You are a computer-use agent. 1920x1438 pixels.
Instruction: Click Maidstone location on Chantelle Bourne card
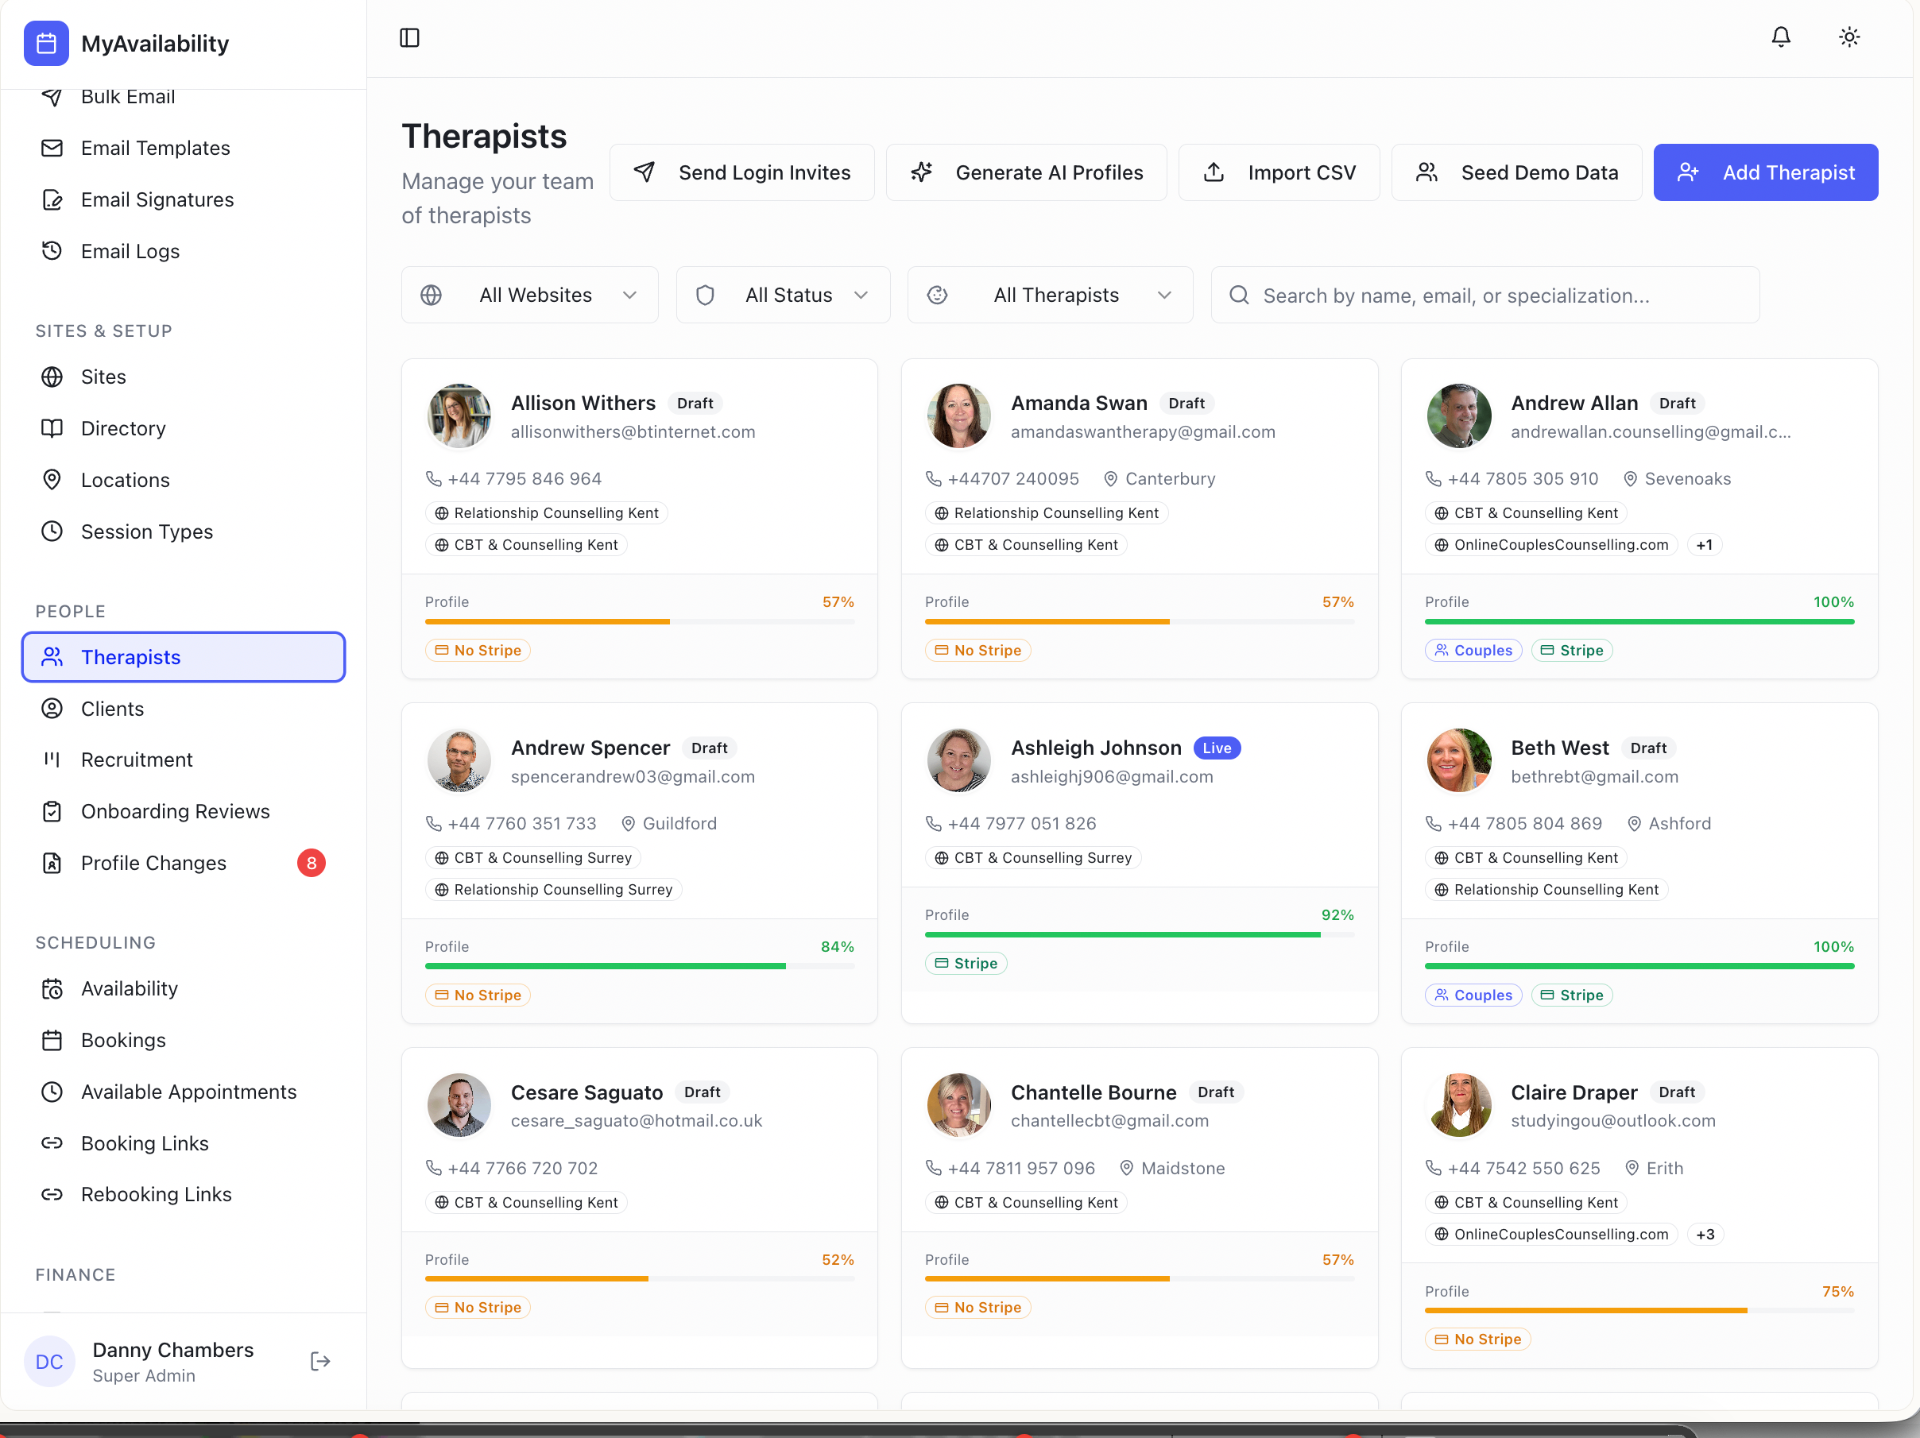(1183, 1168)
